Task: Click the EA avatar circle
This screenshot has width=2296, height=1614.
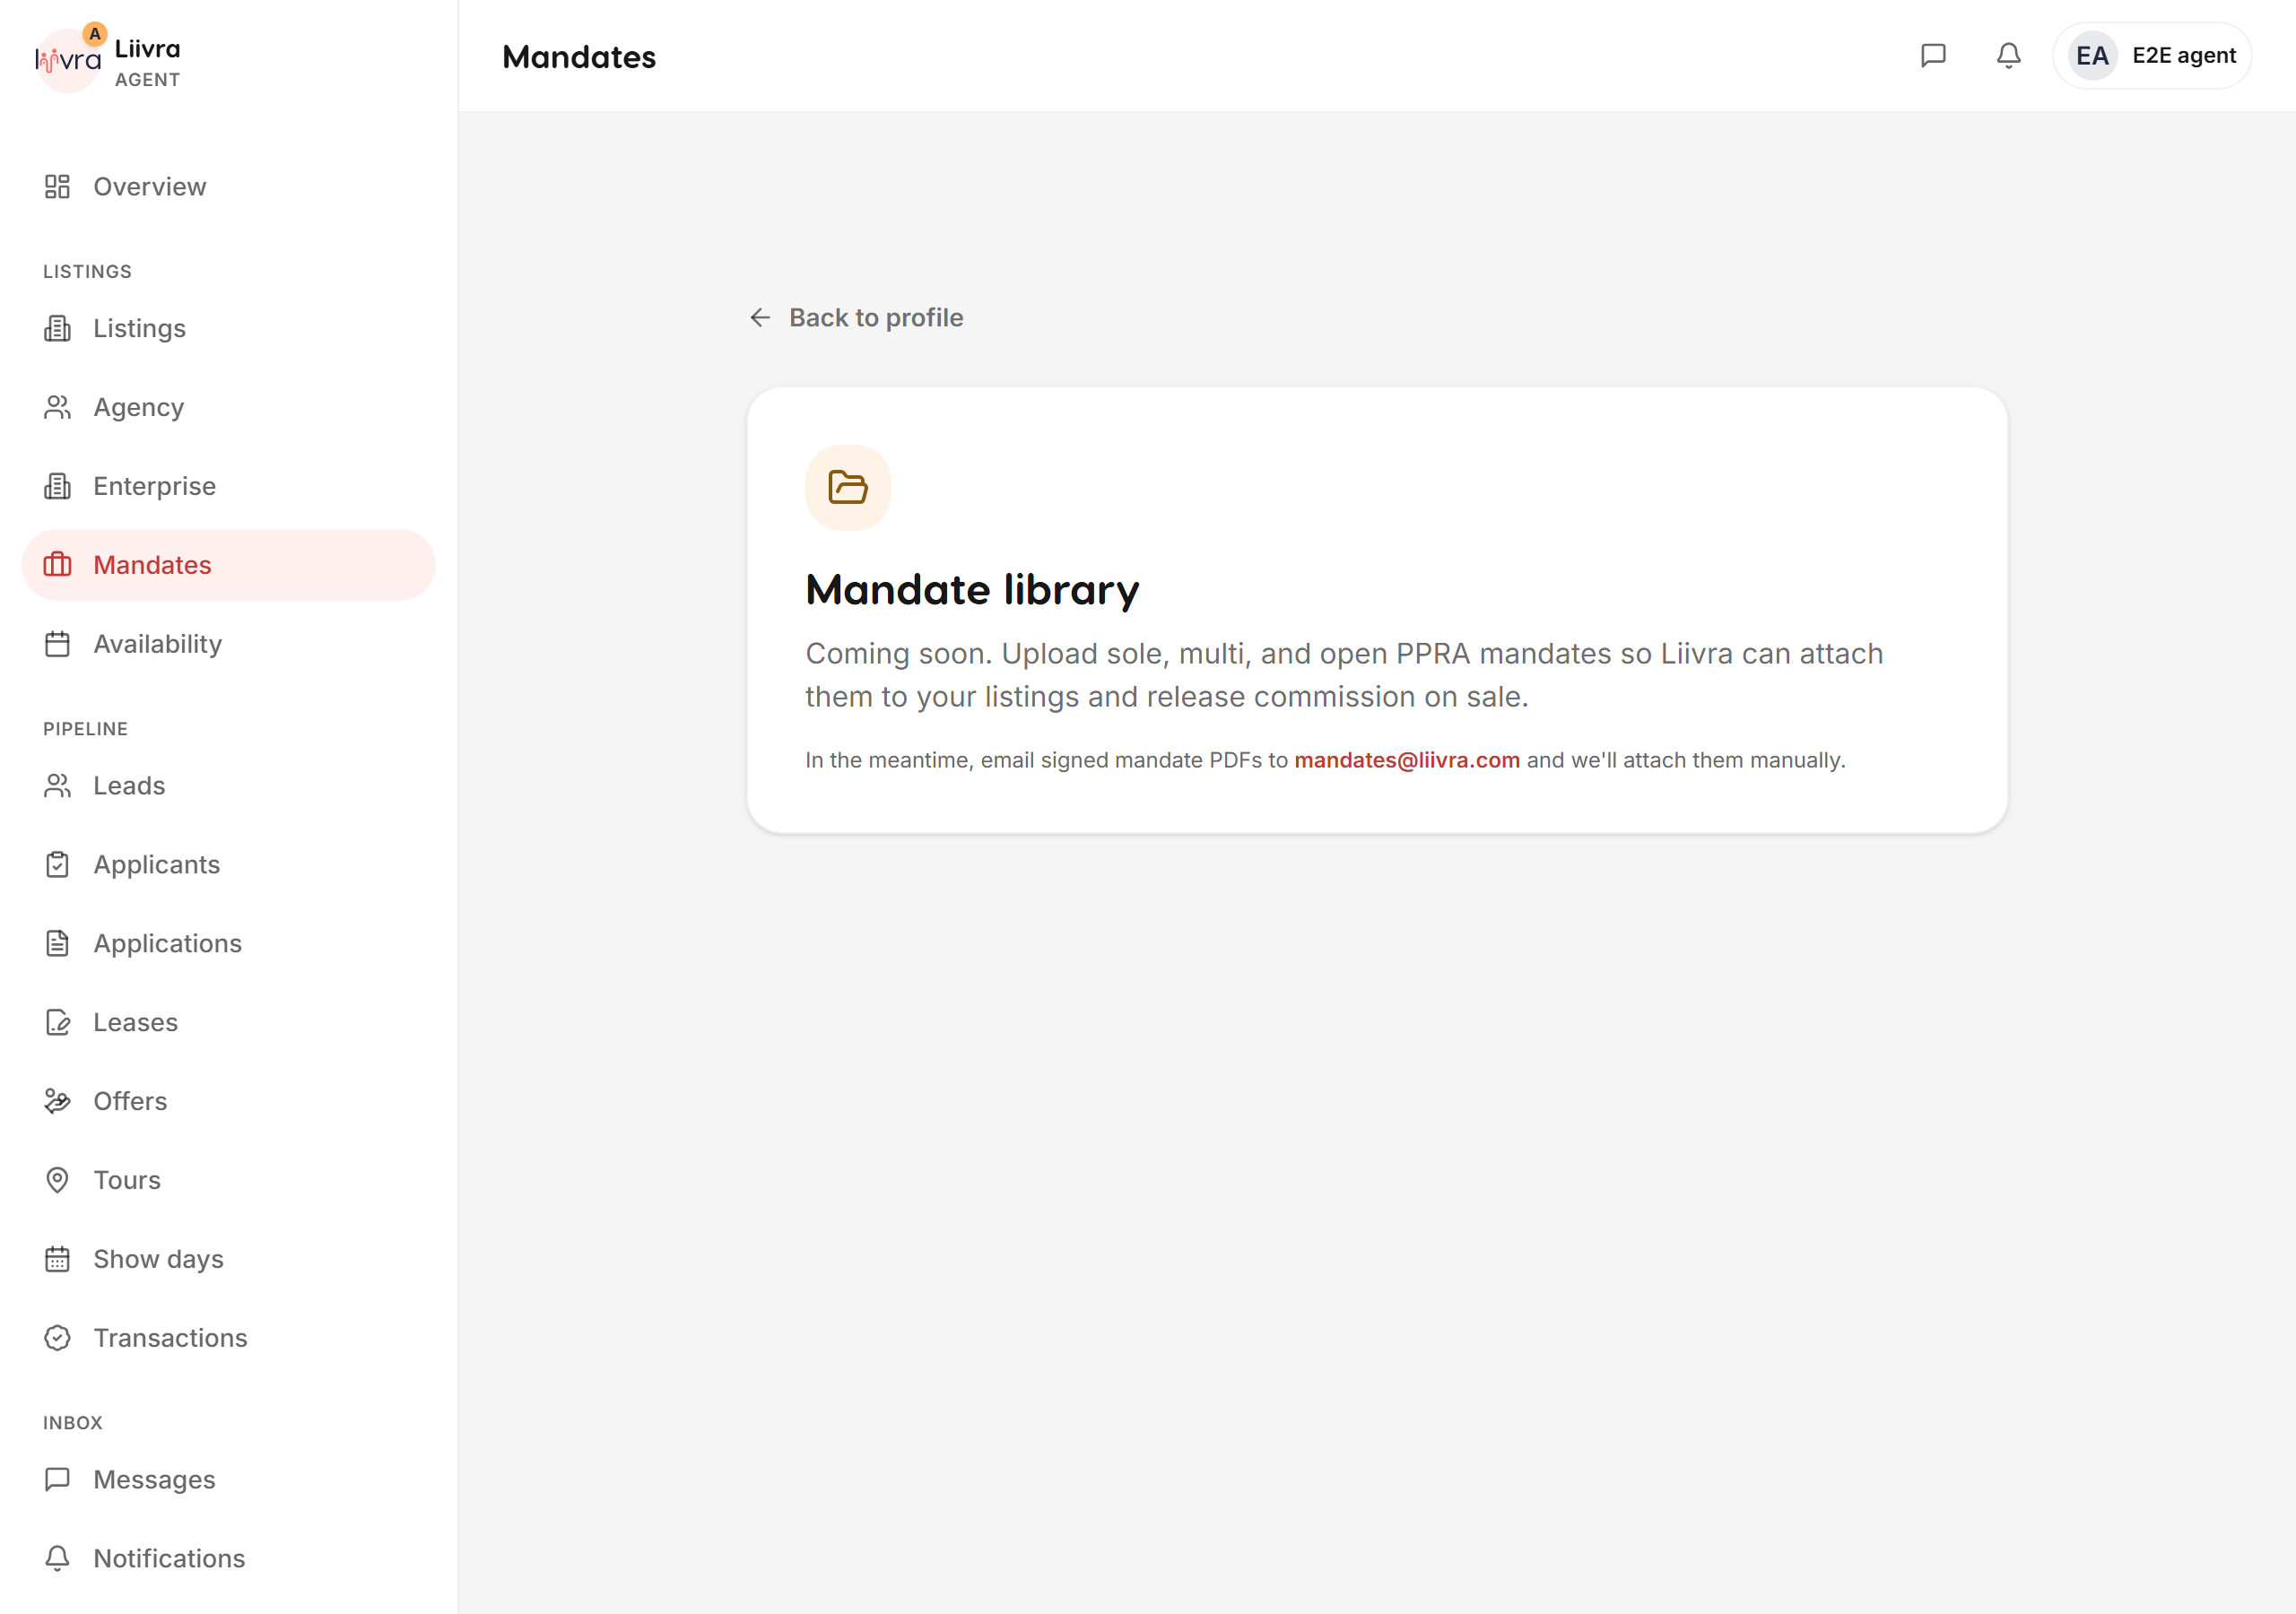Action: (2092, 56)
